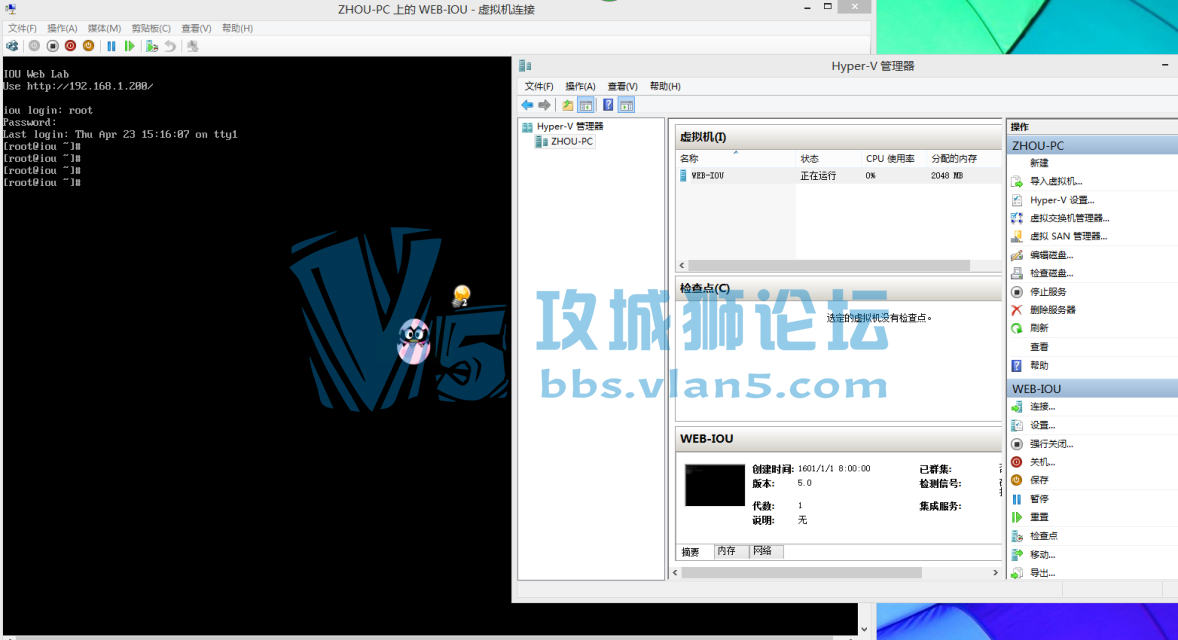Sort by 分配的内存 column header
The height and width of the screenshot is (640, 1178).
coord(964,158)
